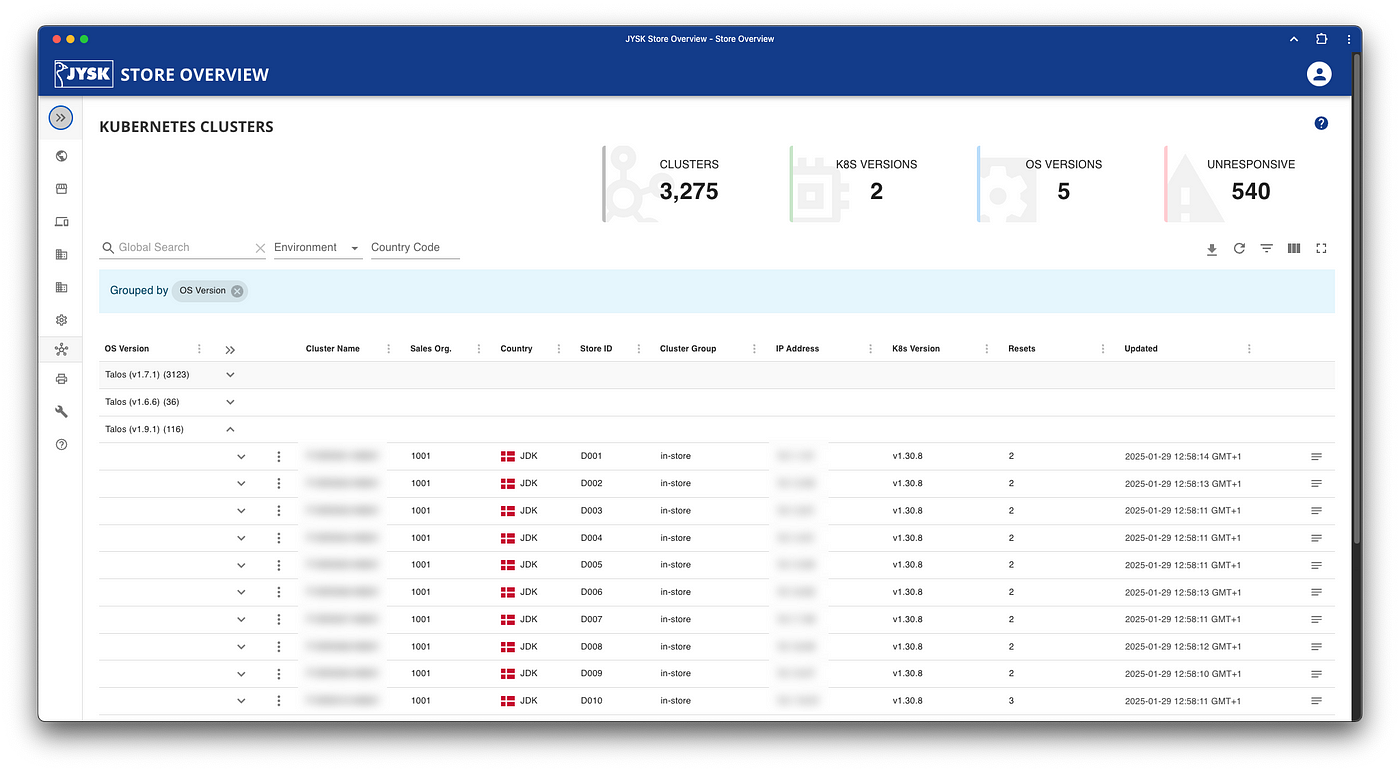Expand the sidebar with double-chevron button
This screenshot has width=1400, height=772.
[x=61, y=117]
